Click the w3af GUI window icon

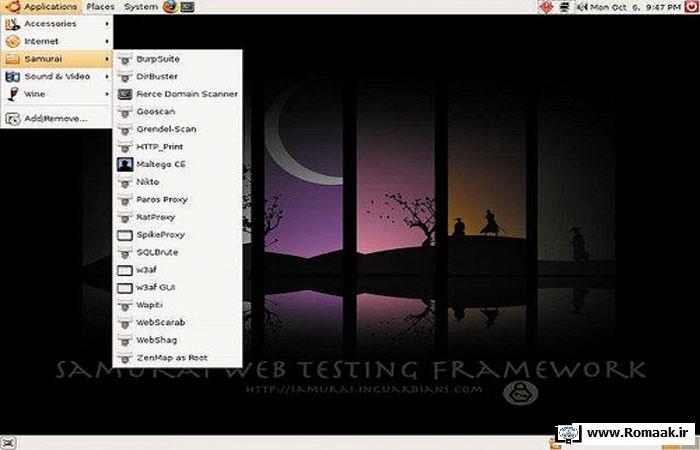pos(125,288)
